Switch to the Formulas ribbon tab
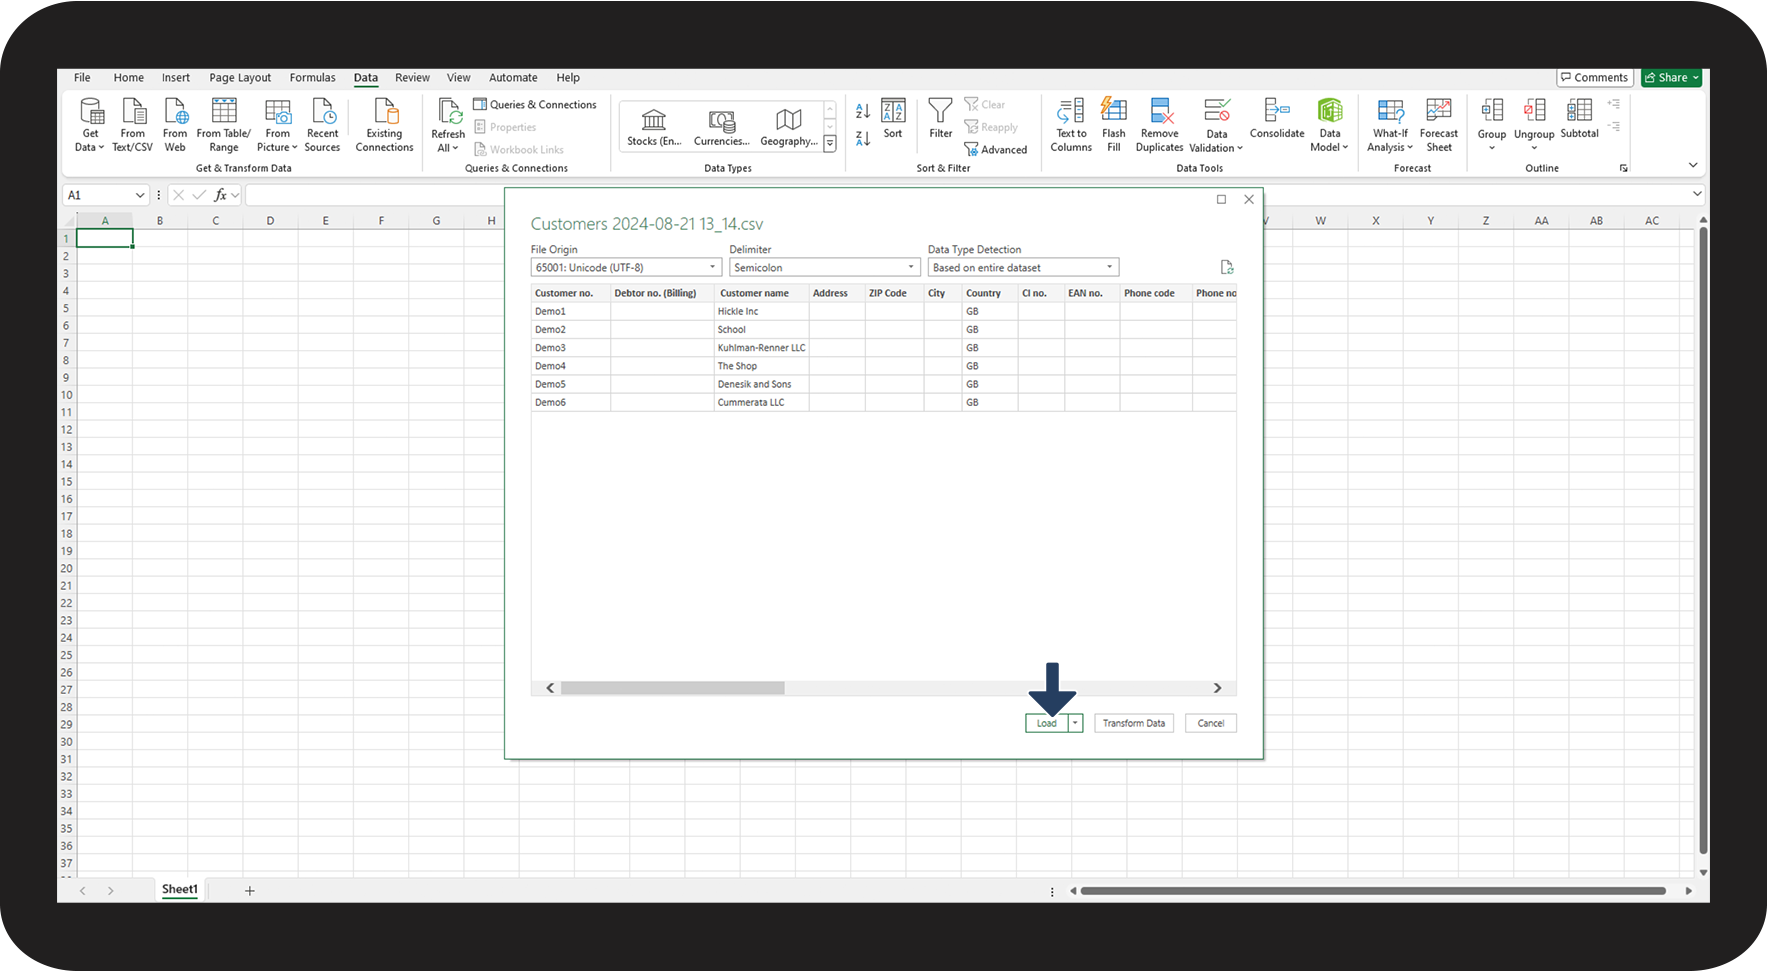The height and width of the screenshot is (971, 1767). [312, 78]
